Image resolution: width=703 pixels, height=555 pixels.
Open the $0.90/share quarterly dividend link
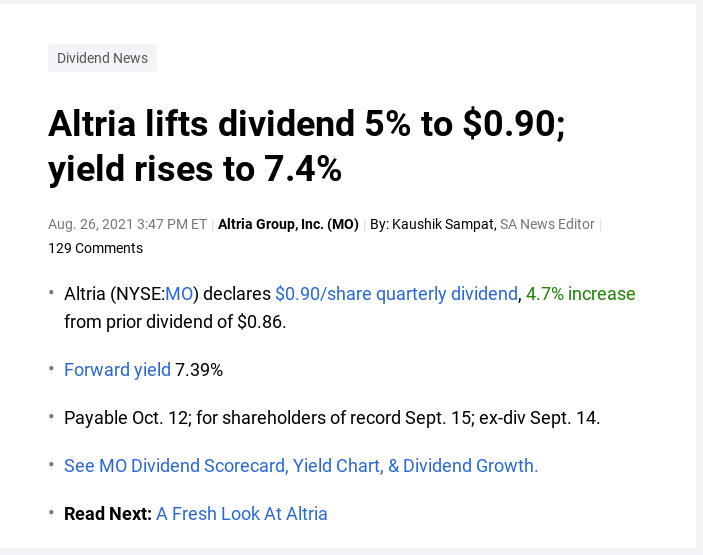[x=396, y=294]
